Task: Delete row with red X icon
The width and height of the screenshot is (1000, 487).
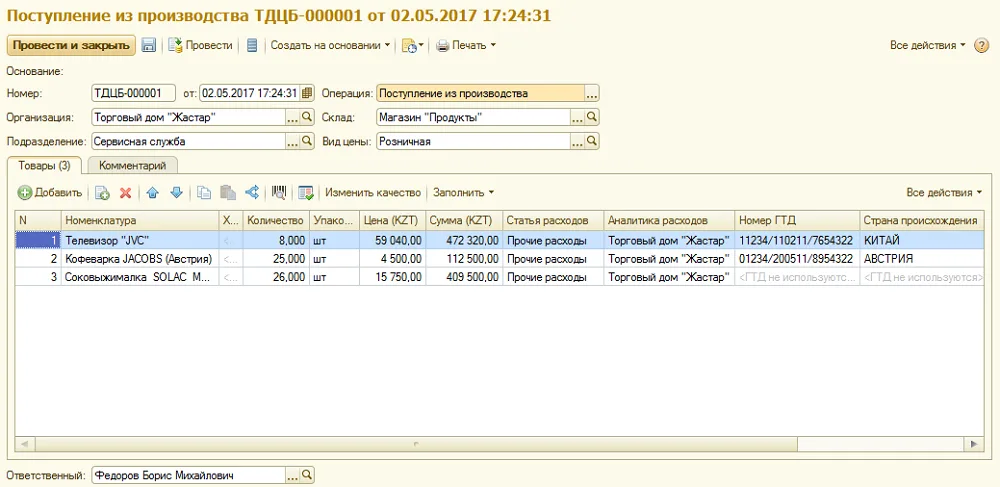Action: click(126, 193)
